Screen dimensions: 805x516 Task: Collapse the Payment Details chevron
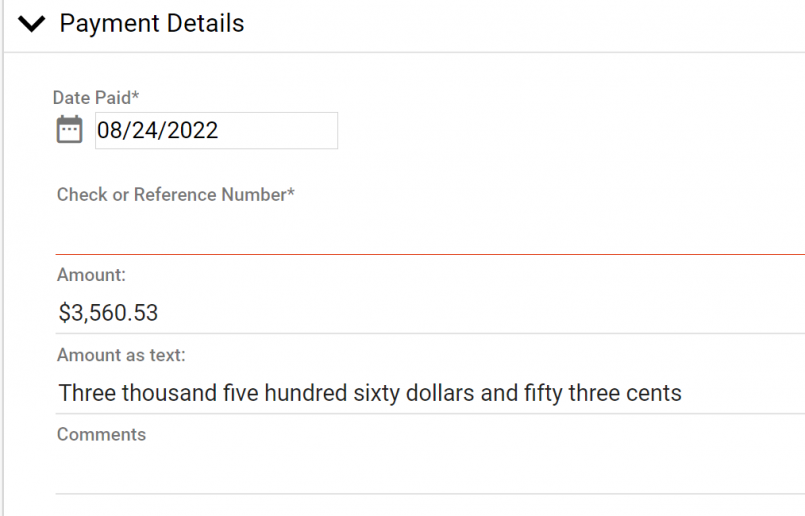click(31, 24)
